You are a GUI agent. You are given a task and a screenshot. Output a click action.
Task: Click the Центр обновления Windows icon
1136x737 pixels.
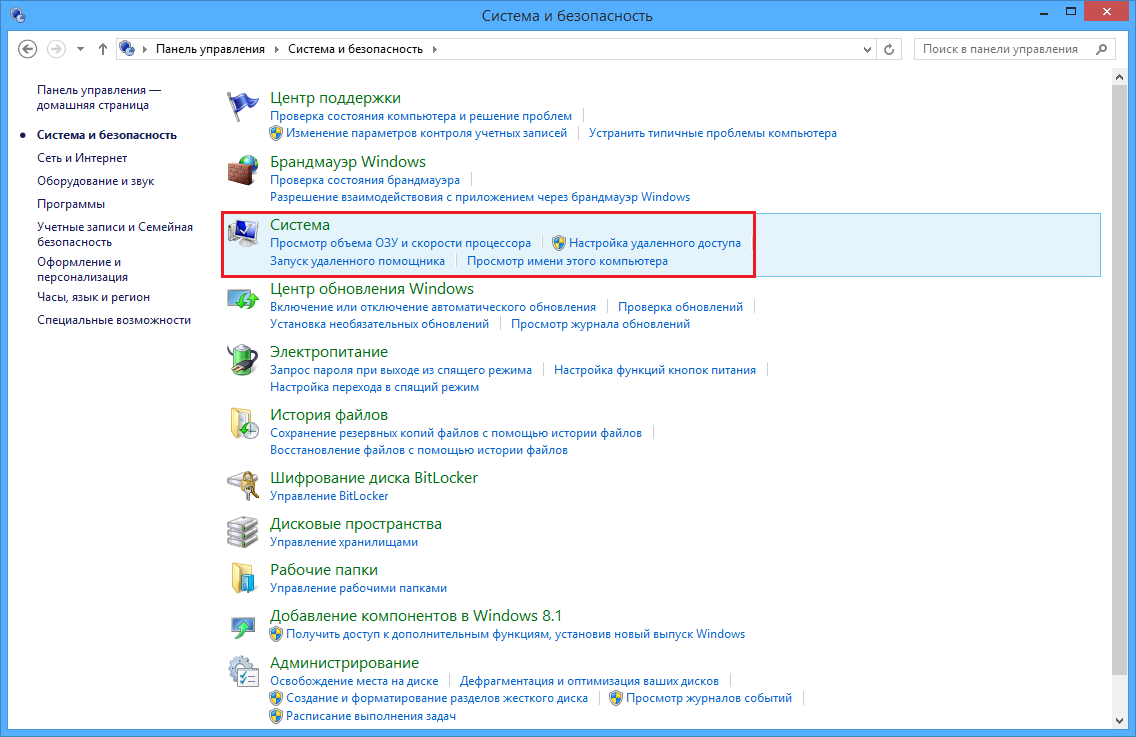[x=242, y=298]
